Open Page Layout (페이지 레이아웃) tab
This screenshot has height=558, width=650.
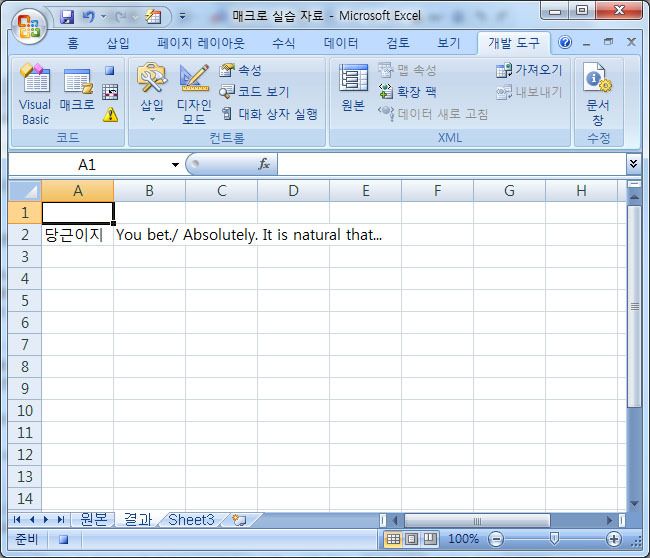[201, 43]
